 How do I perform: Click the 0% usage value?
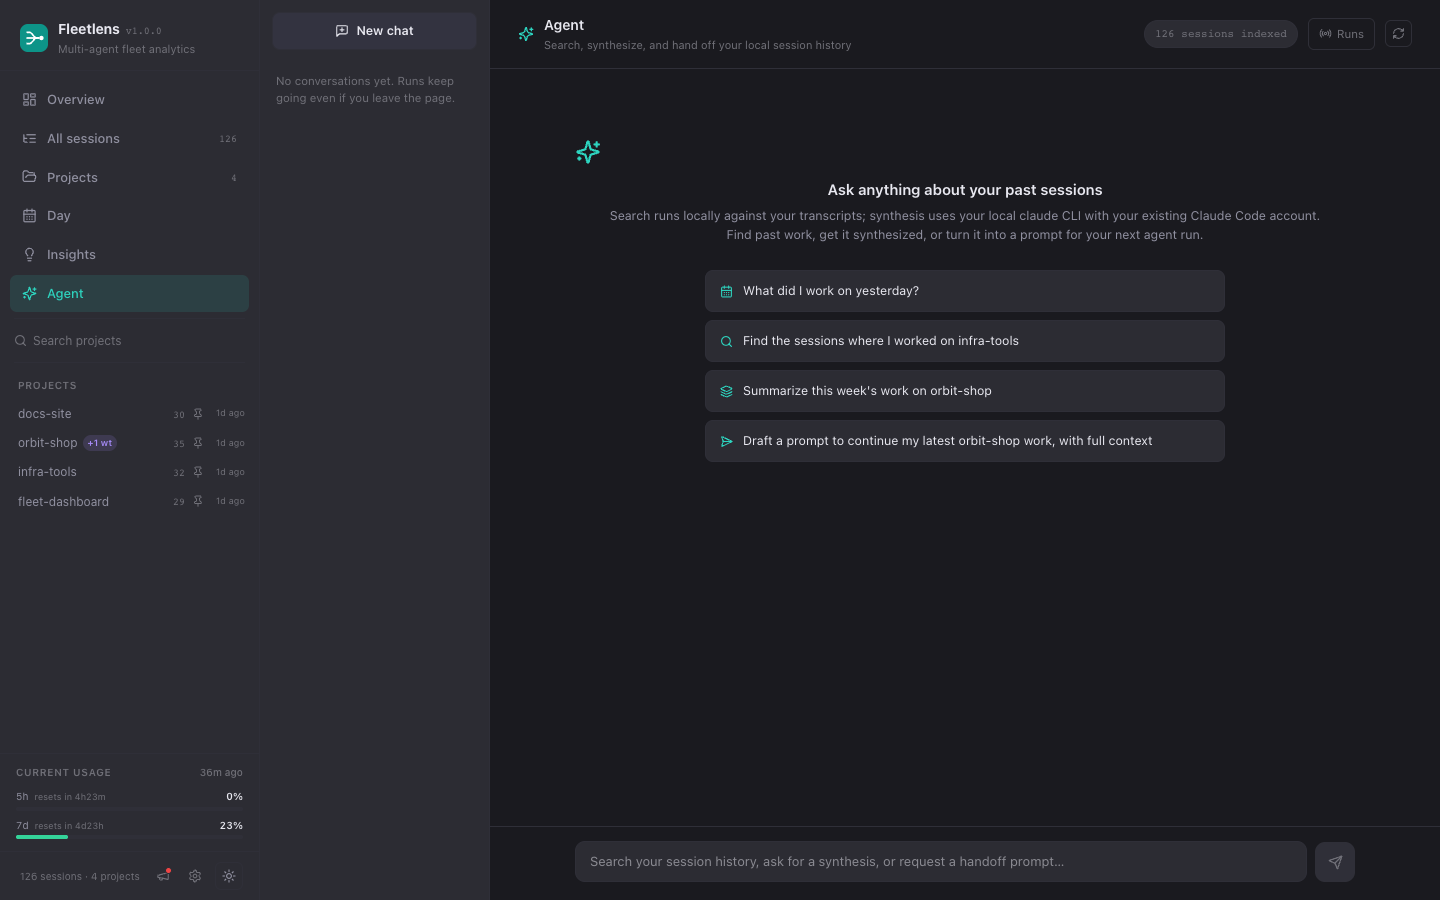[234, 797]
